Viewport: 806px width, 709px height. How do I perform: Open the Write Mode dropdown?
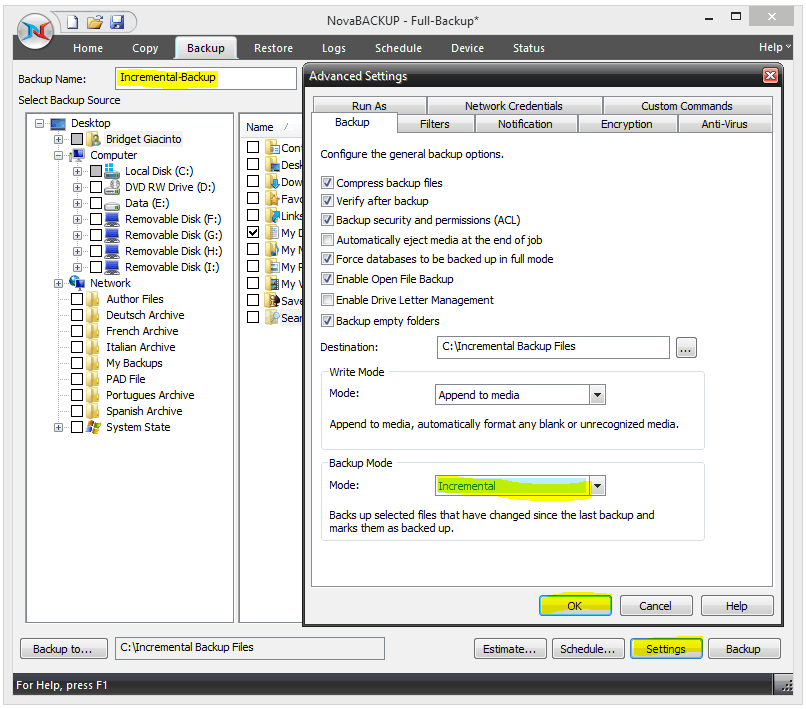597,395
